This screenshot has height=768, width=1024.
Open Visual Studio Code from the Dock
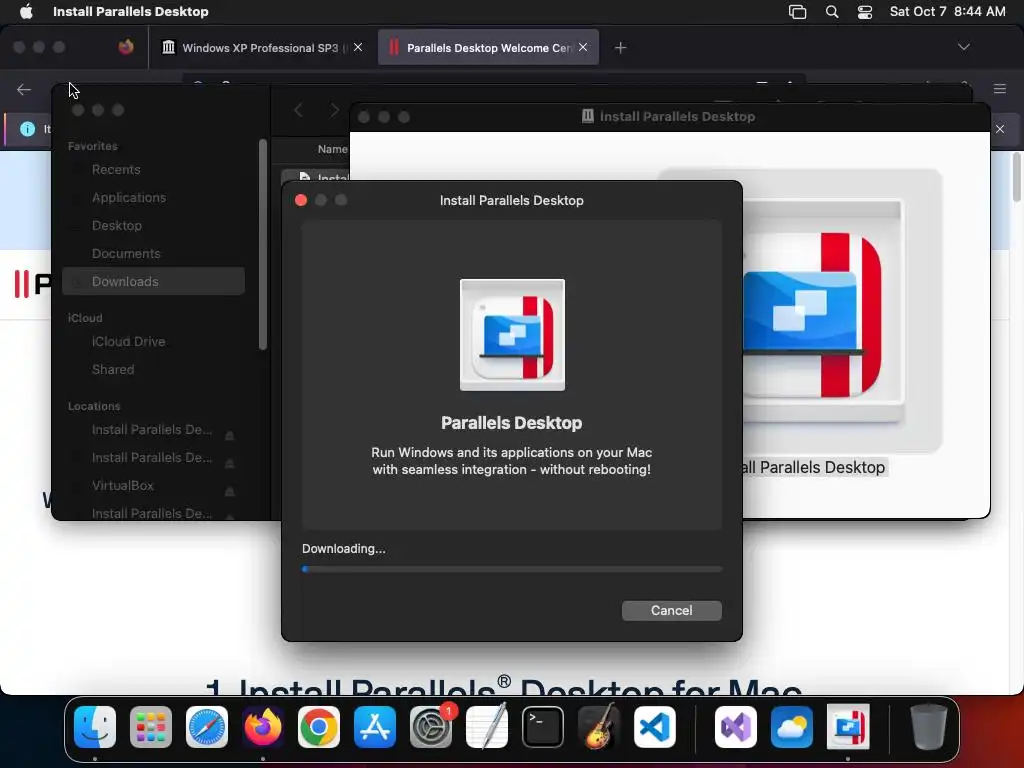click(655, 727)
